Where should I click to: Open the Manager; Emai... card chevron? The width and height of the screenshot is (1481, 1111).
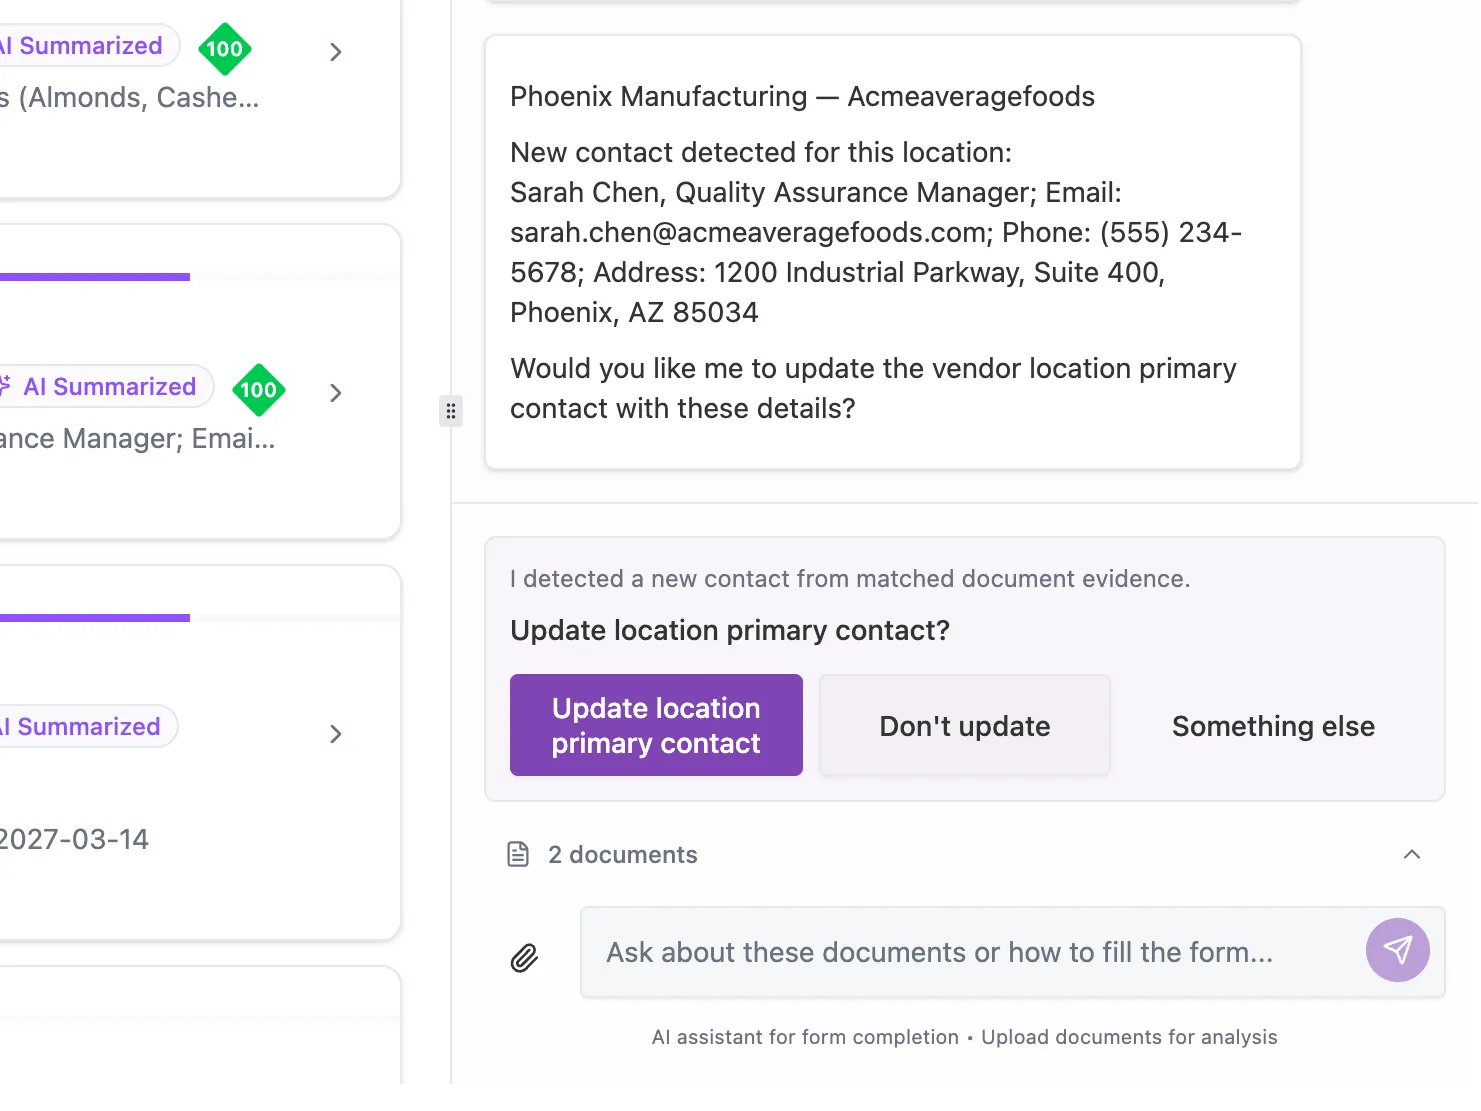336,393
